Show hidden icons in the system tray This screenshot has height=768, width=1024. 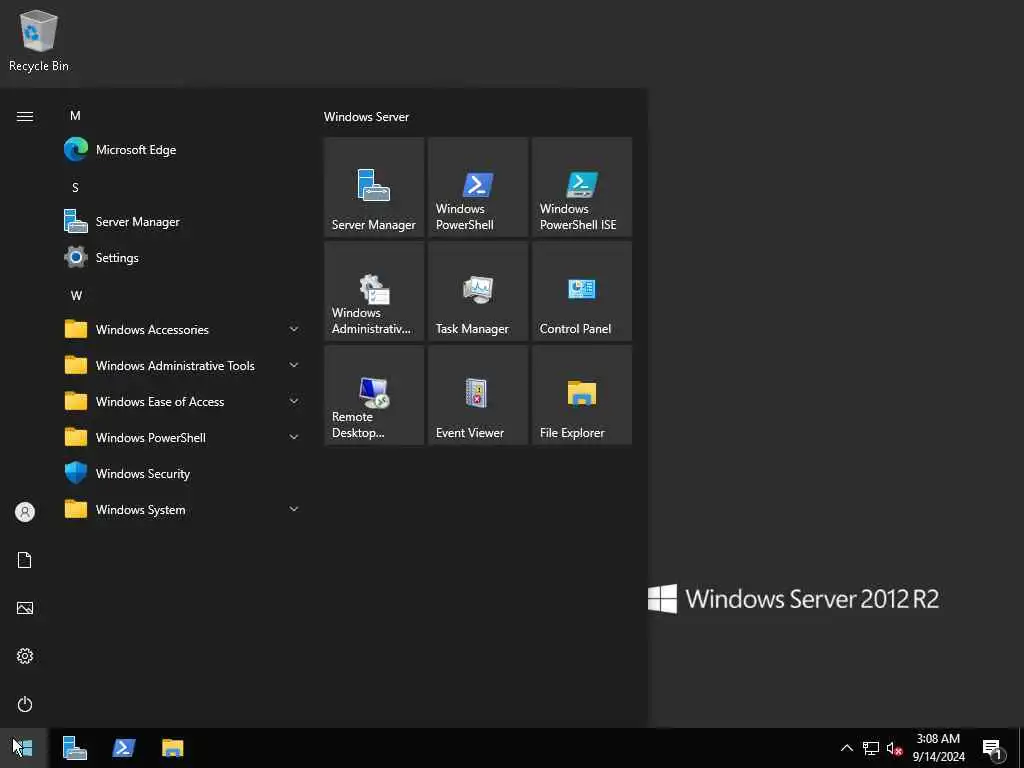click(x=846, y=748)
